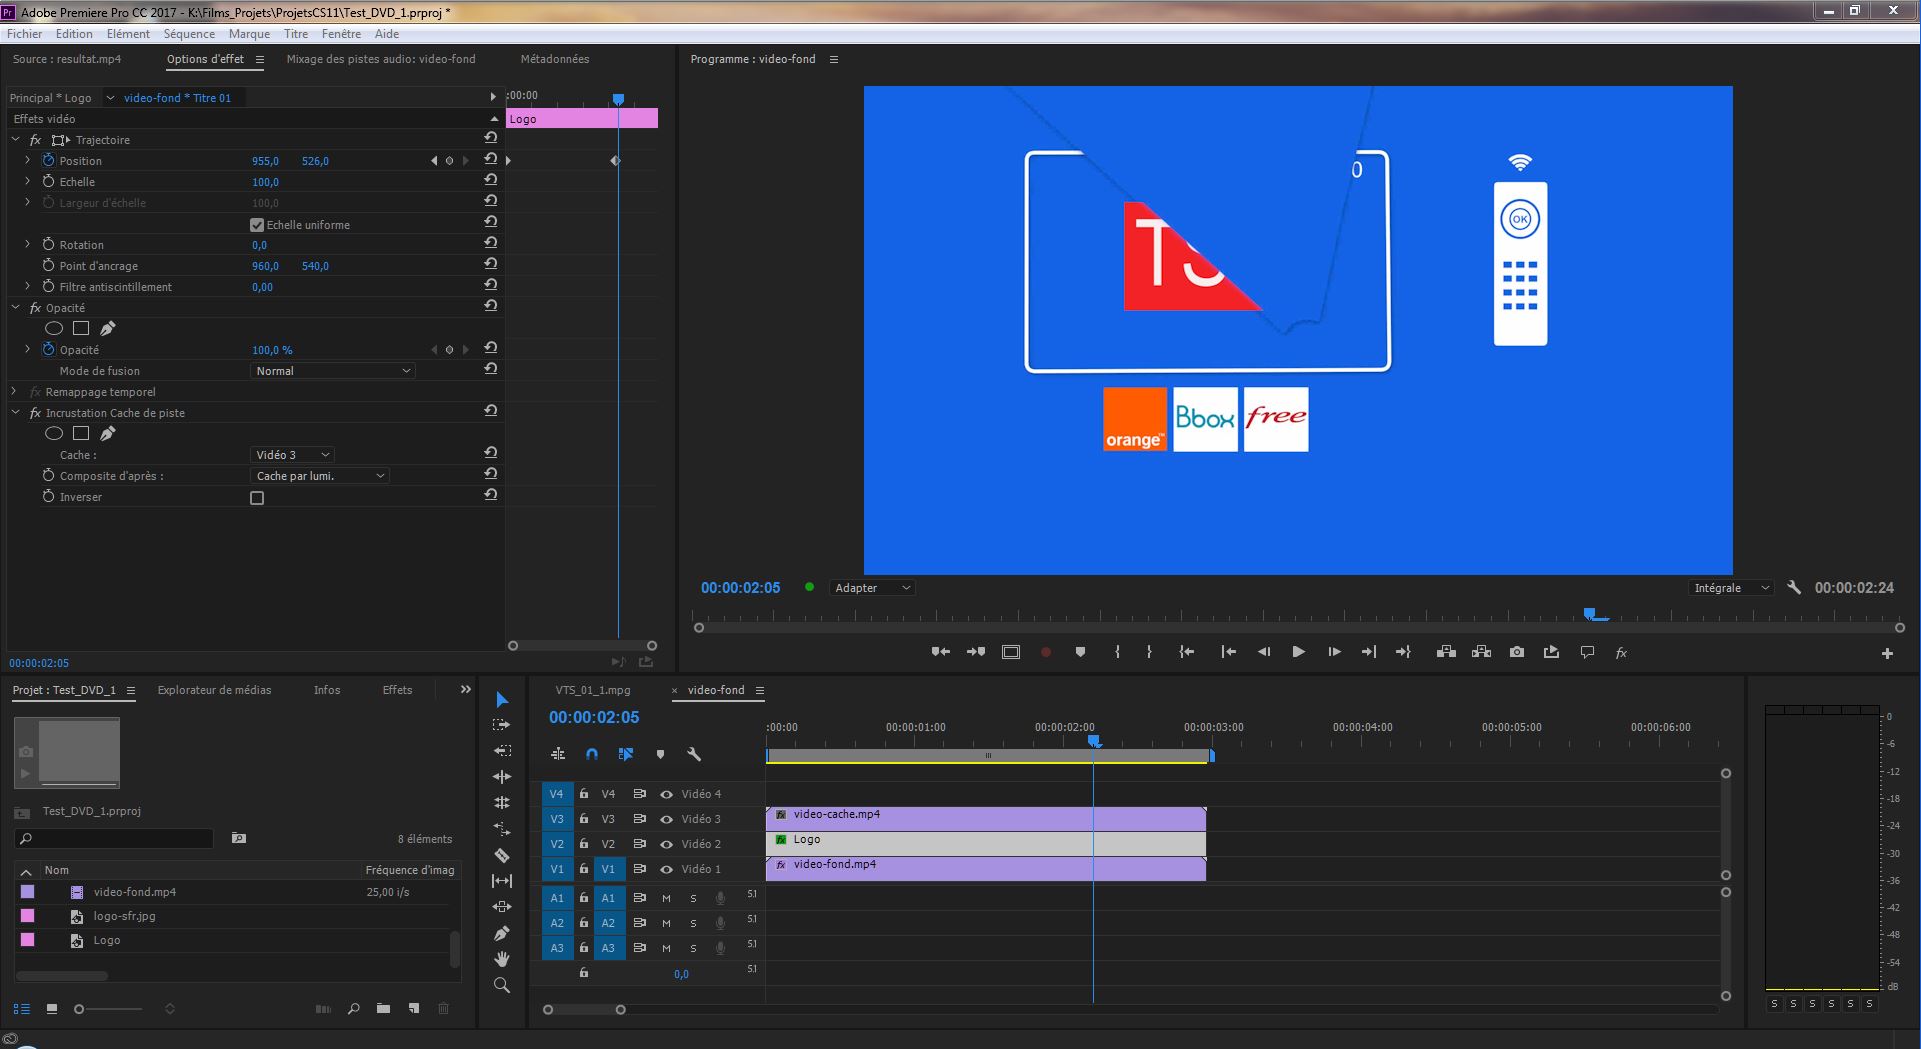Screen dimensions: 1921x1049
Task: Select the Rate Stretch tool
Action: click(502, 829)
